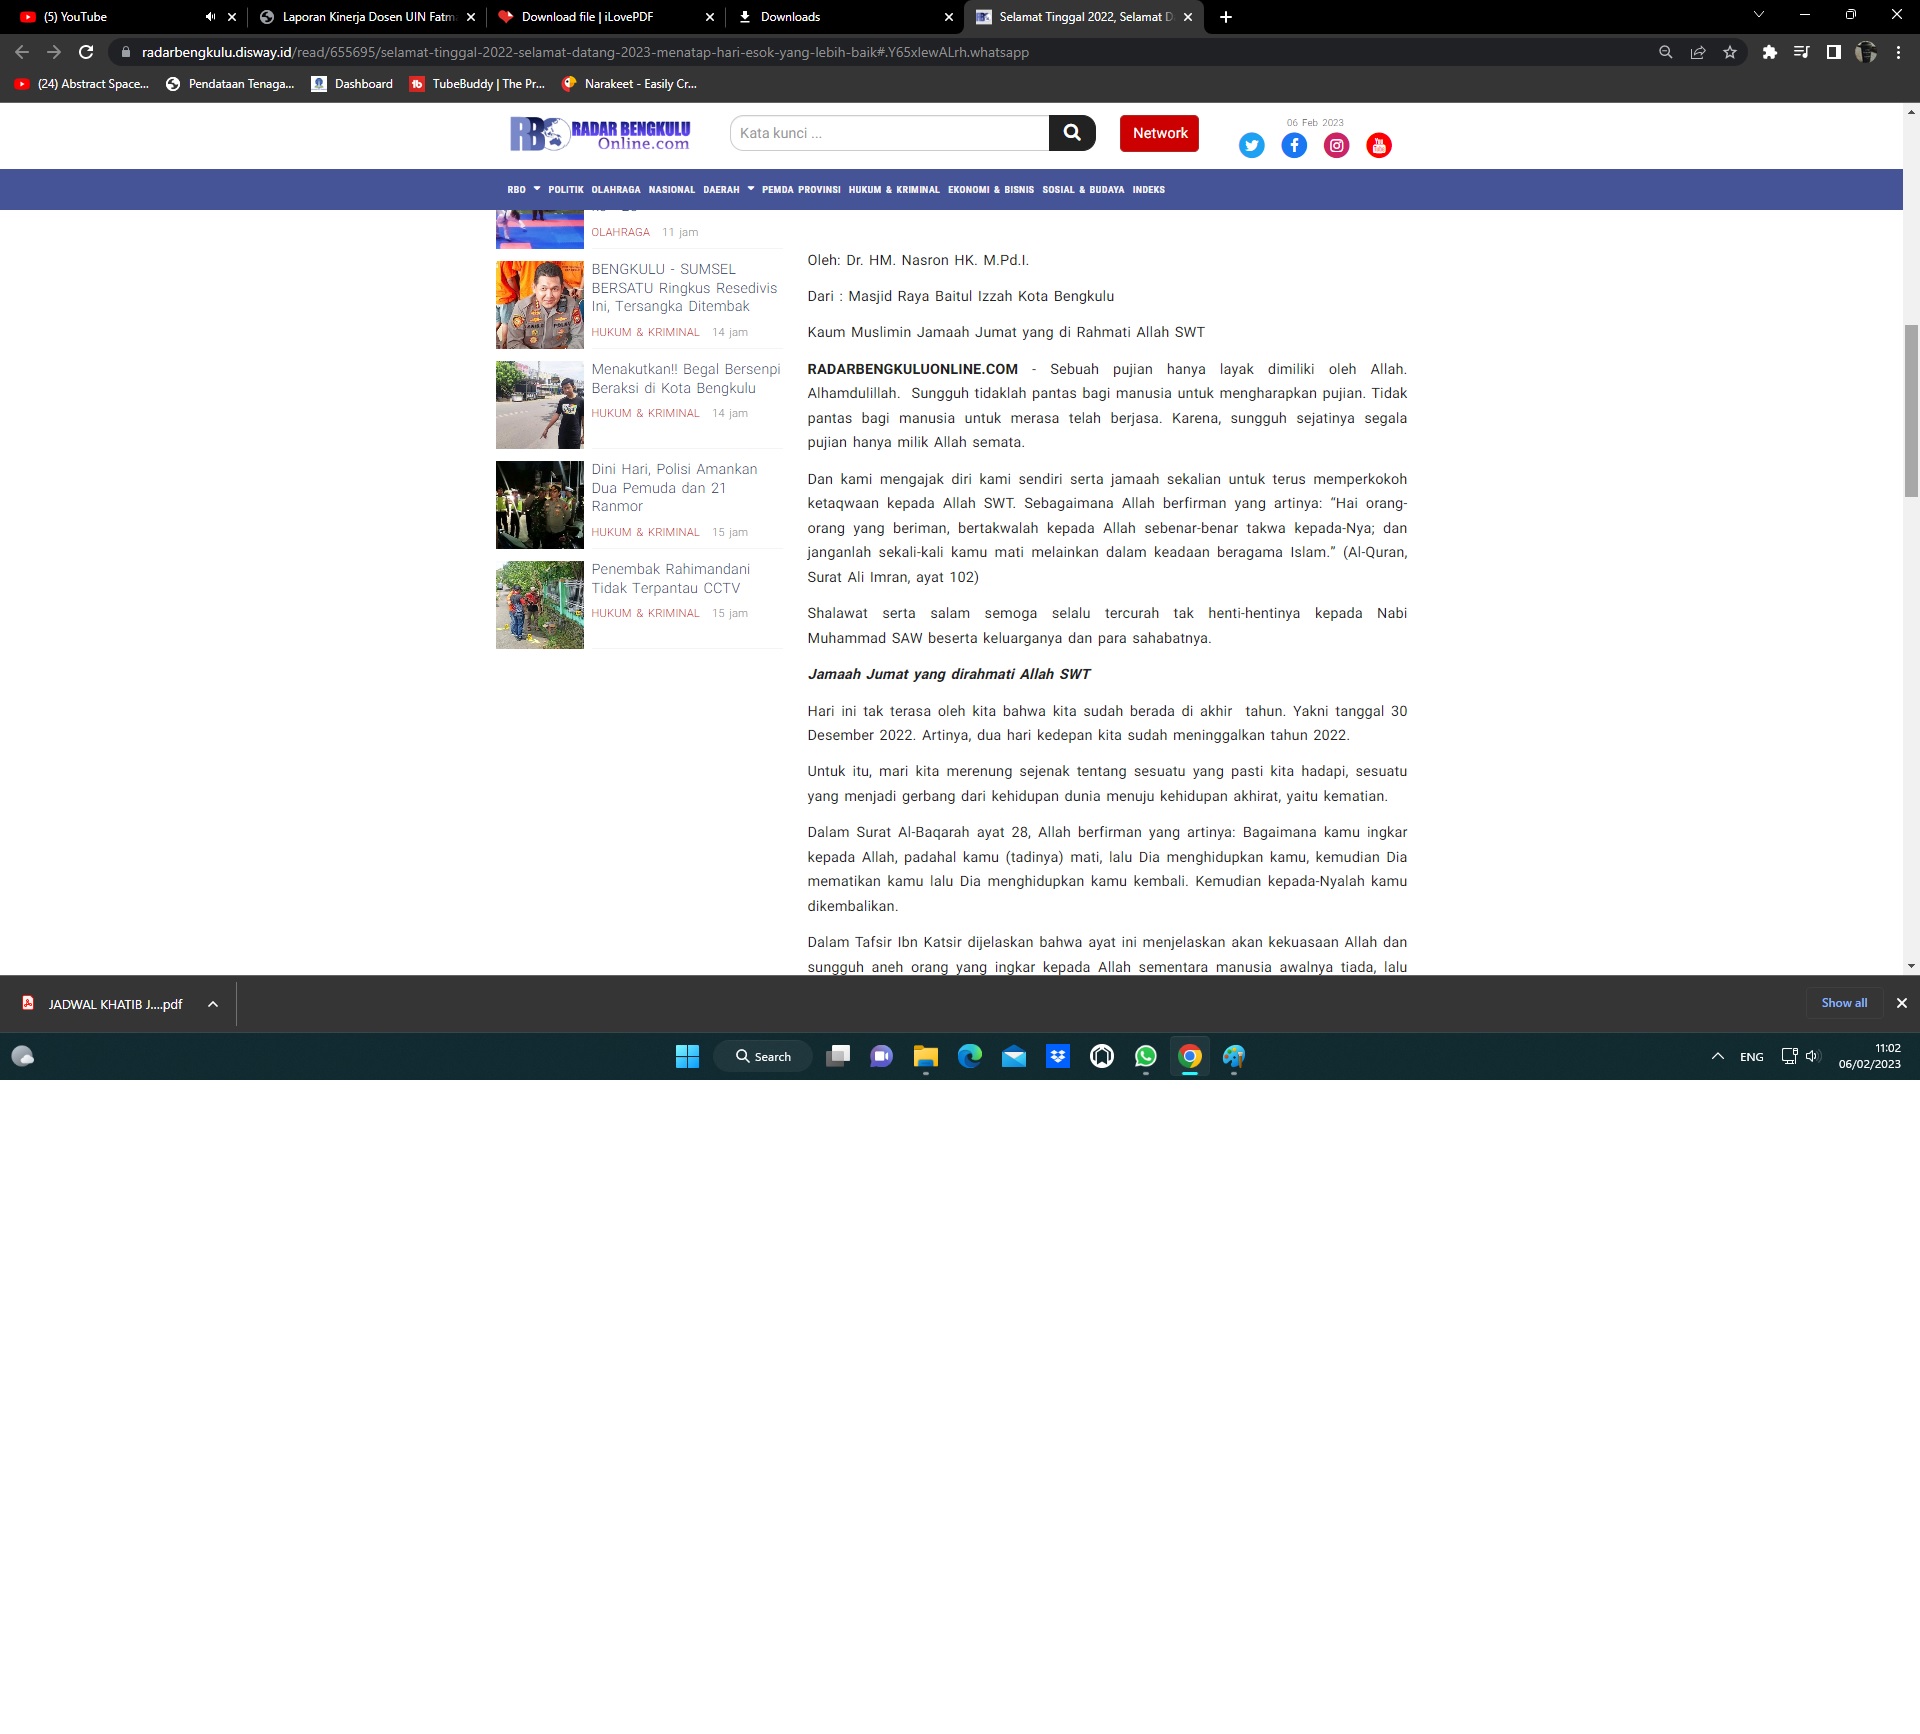Bookmark this page with star icon
Screen dimensions: 1920x1734
click(x=1730, y=52)
